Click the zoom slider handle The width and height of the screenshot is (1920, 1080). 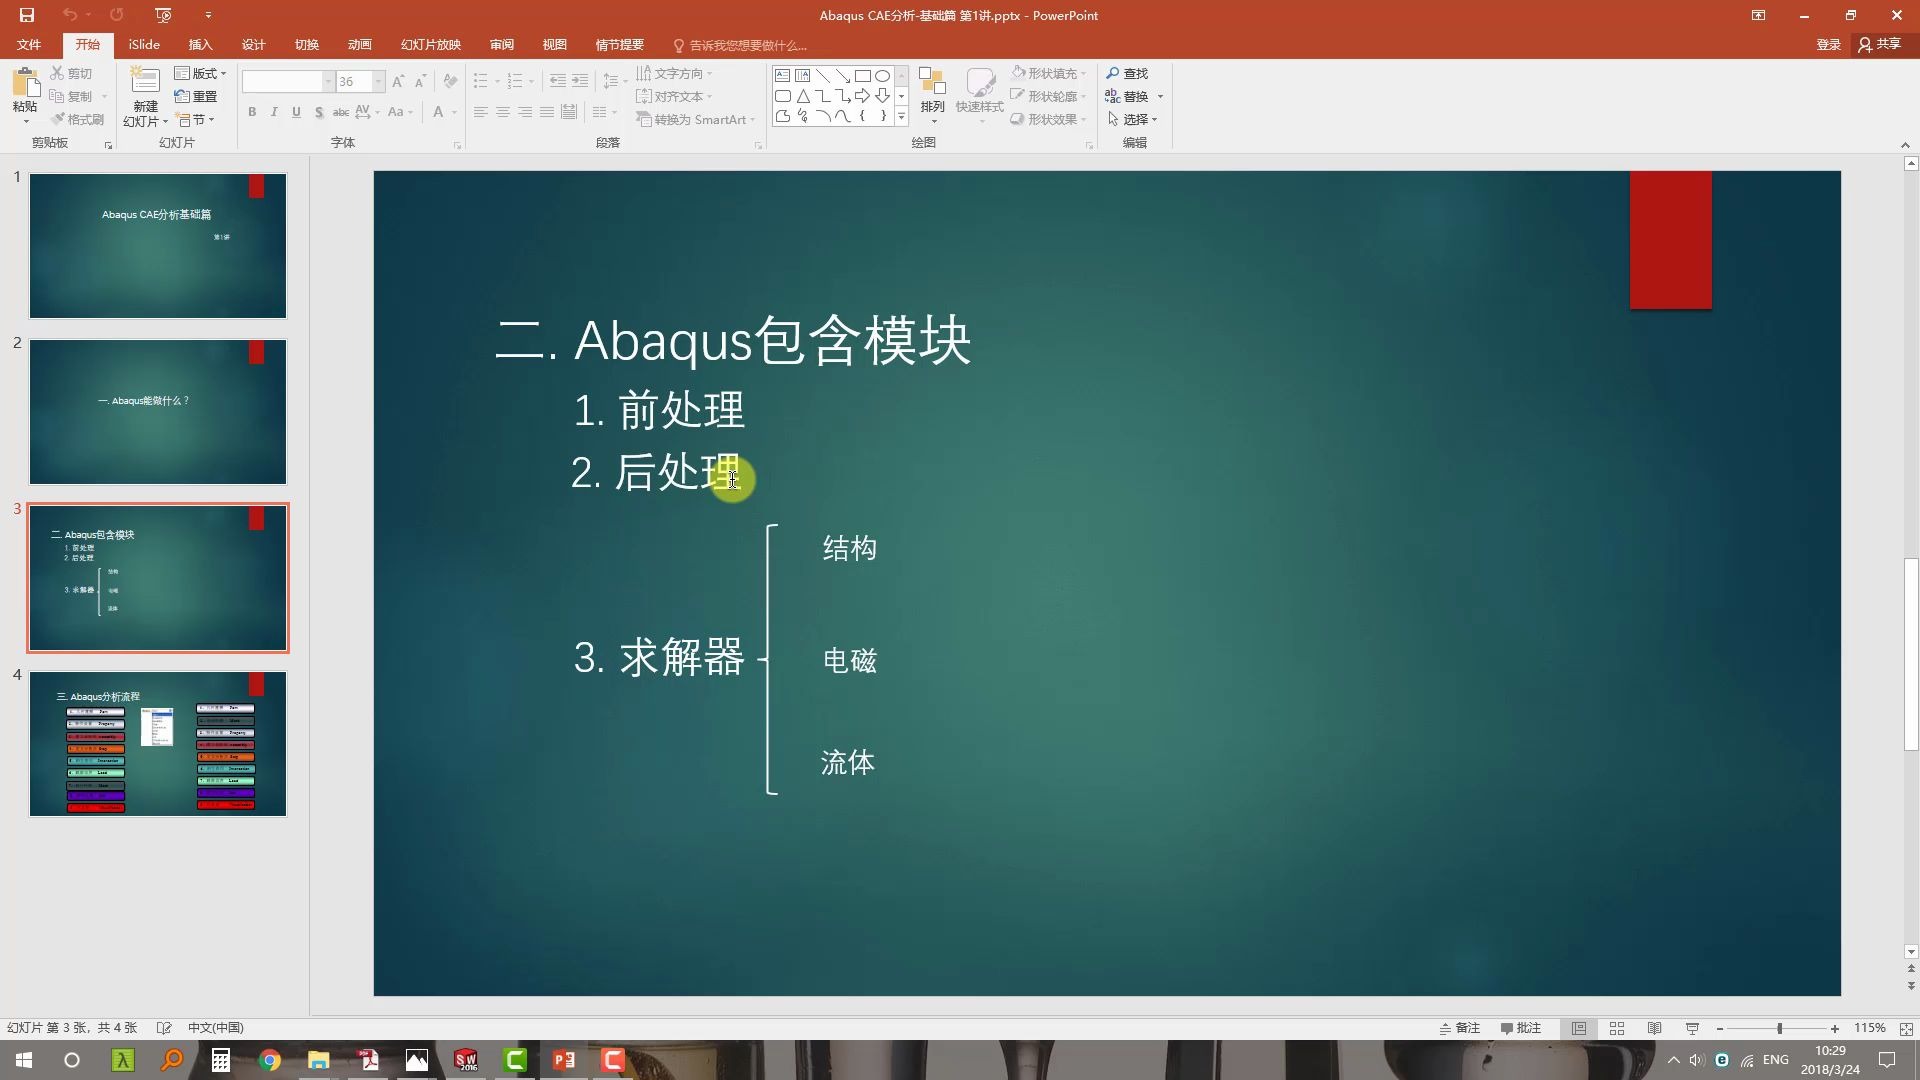tap(1780, 1028)
